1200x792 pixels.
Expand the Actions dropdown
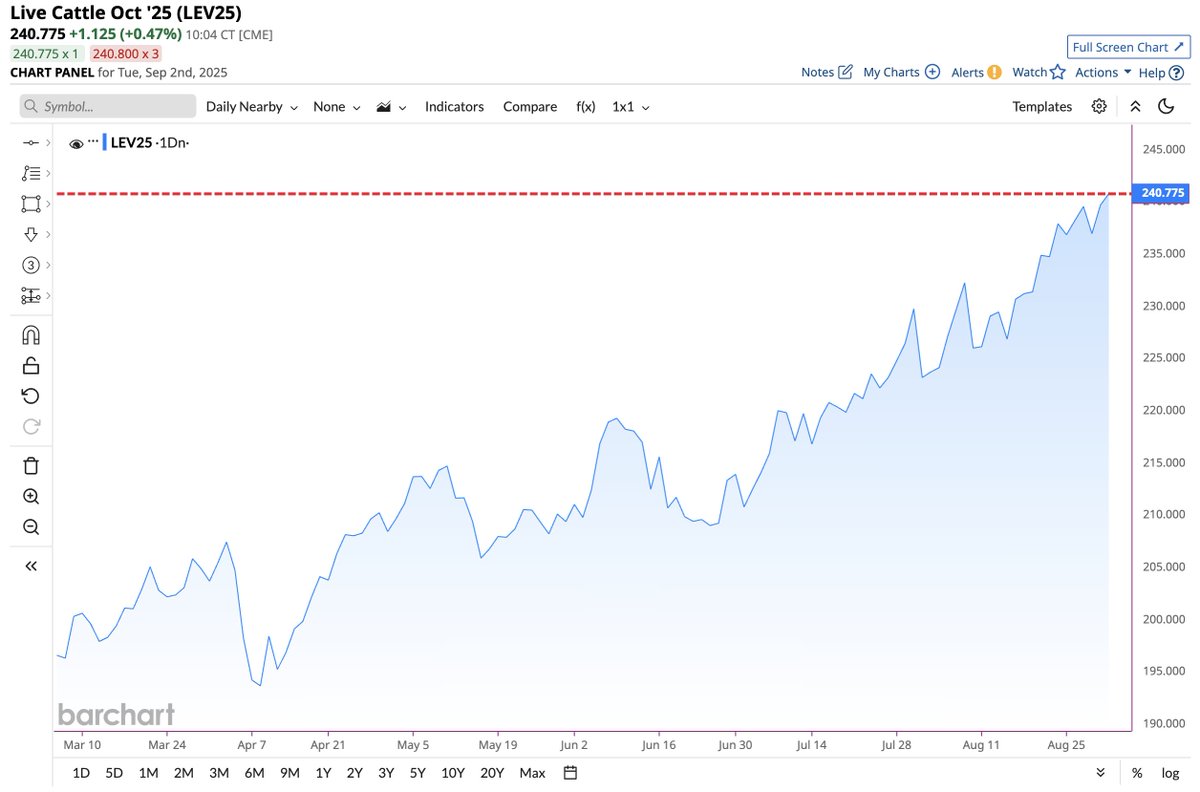[x=1103, y=72]
